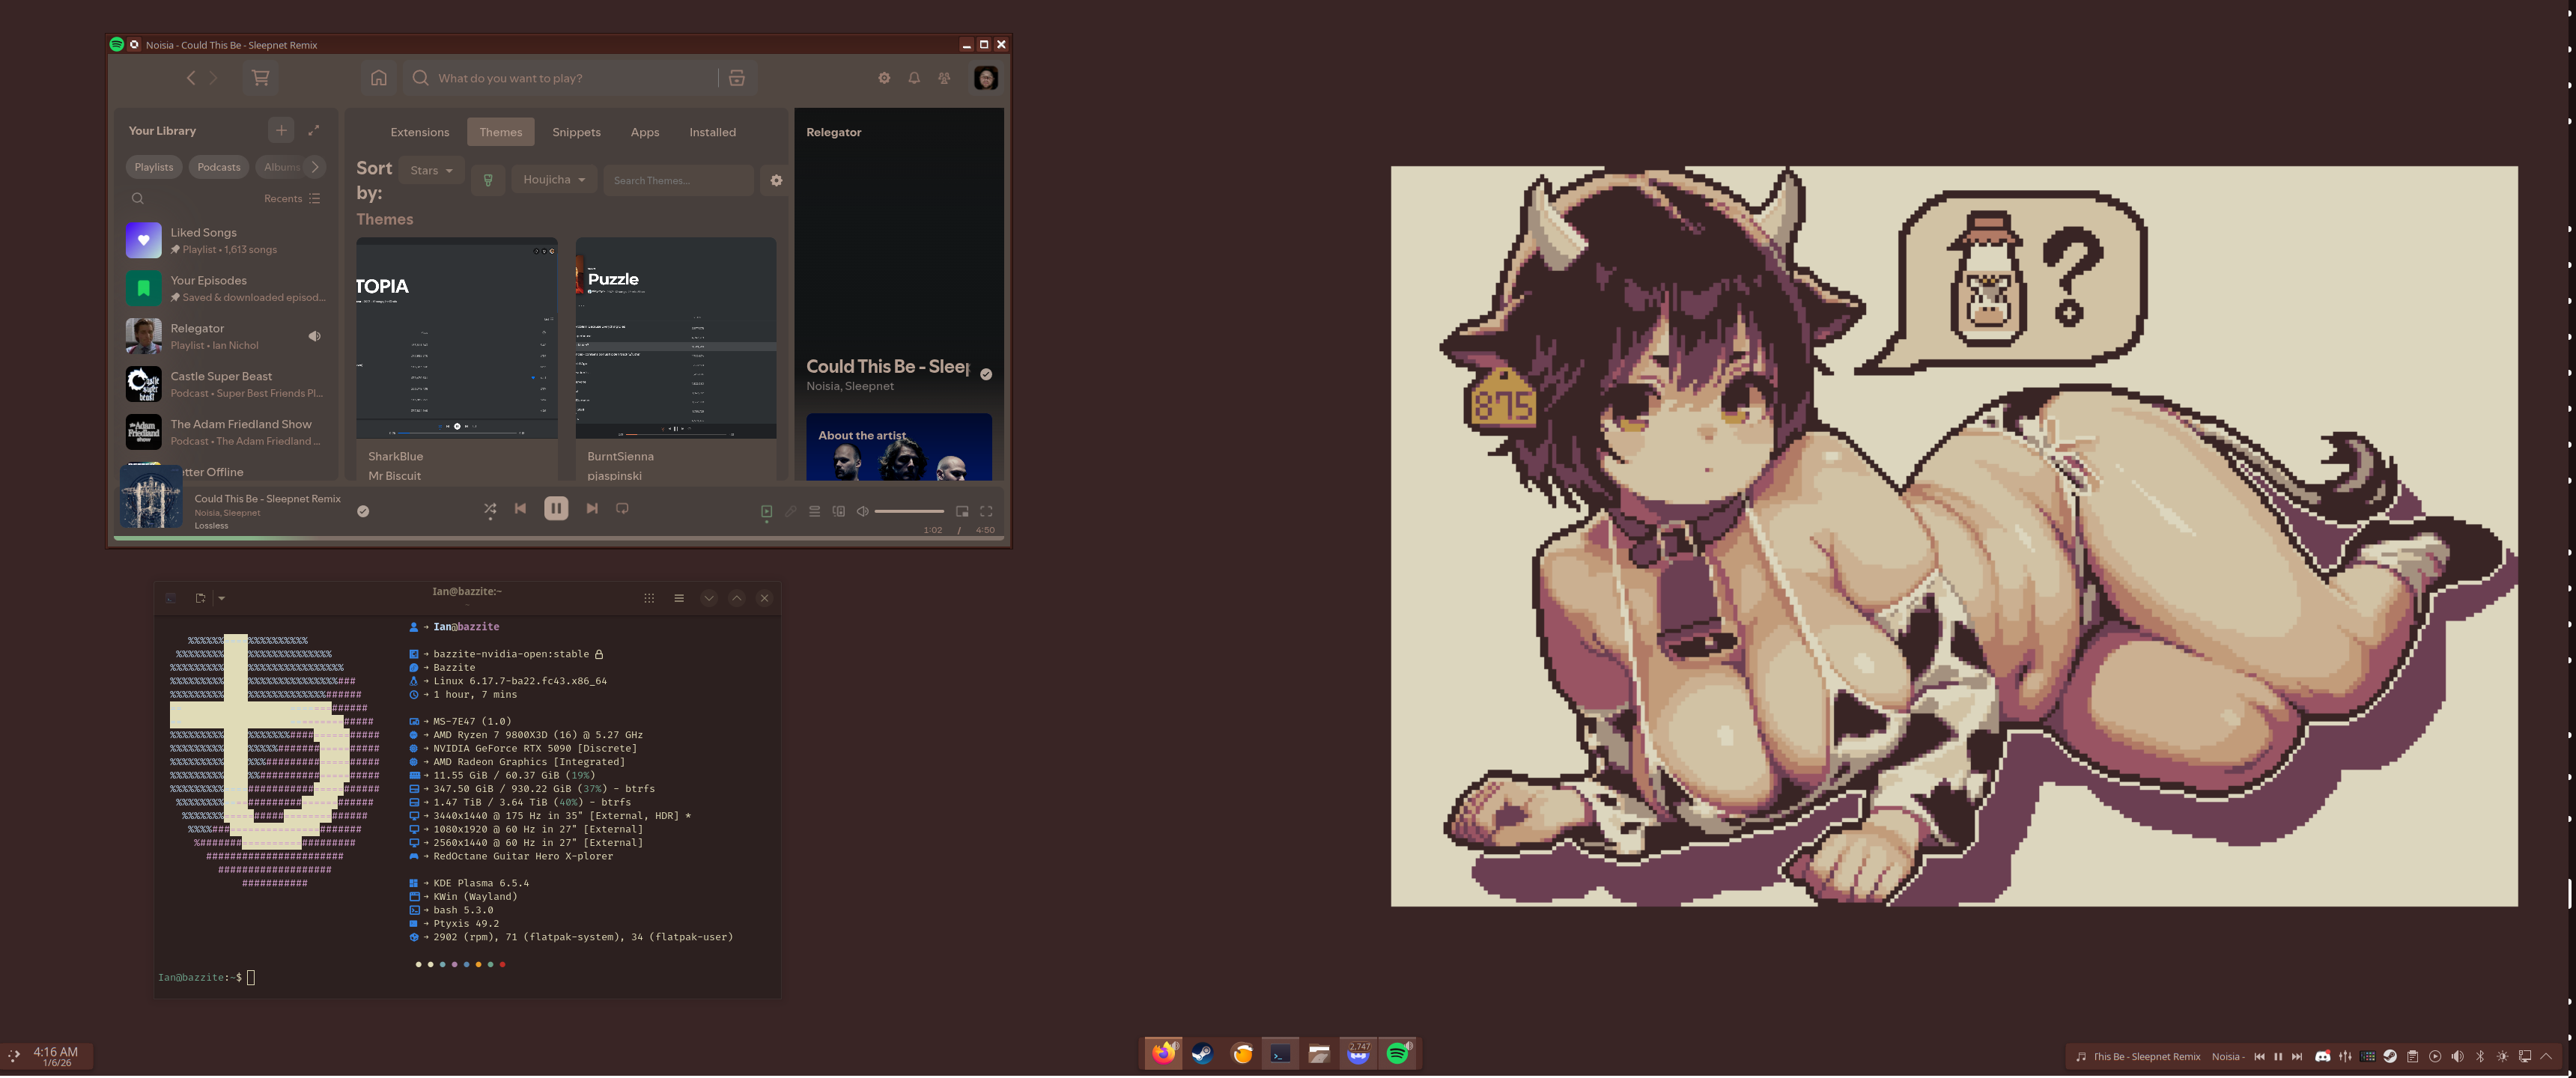2576x1078 pixels.
Task: Adjust the Spotify volume slider
Action: [908, 512]
